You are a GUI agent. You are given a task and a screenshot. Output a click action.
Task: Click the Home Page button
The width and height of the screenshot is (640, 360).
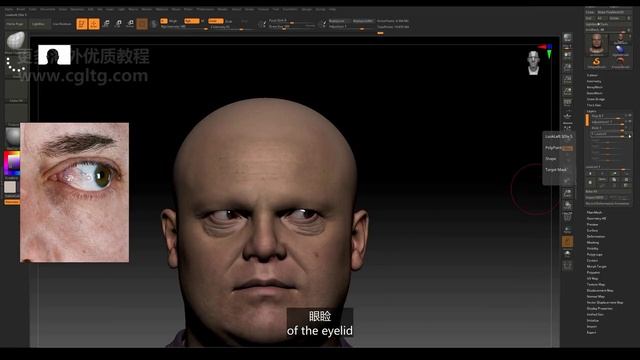(x=15, y=24)
